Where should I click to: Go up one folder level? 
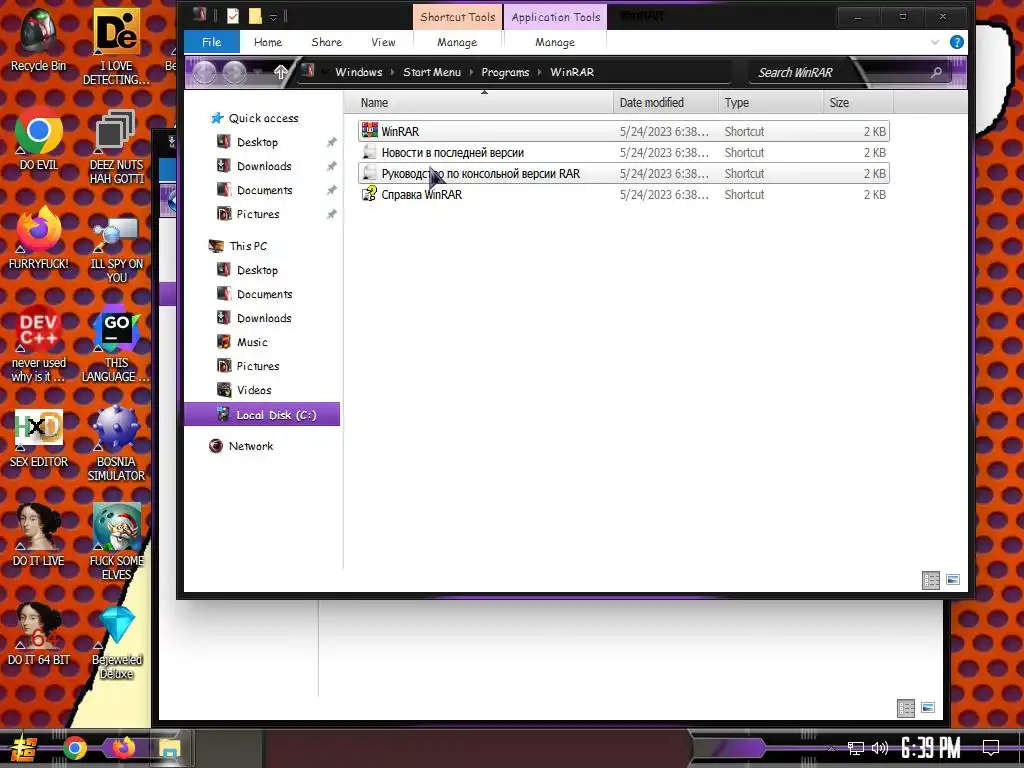click(x=280, y=72)
